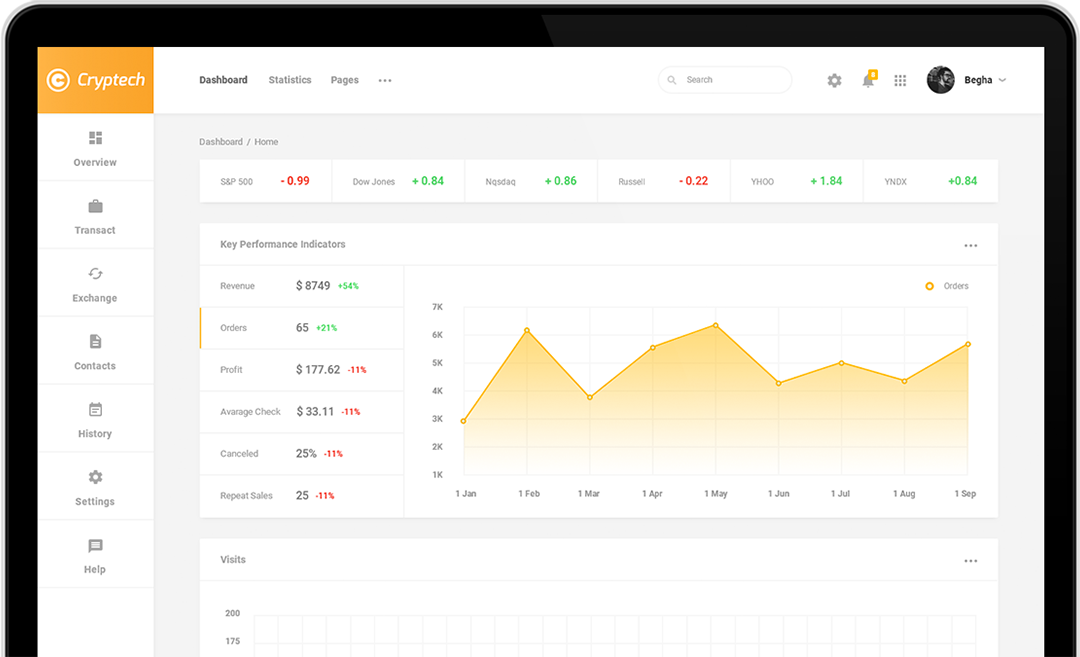Go to the Pages menu item
Image resolution: width=1080 pixels, height=657 pixels.
pos(344,80)
